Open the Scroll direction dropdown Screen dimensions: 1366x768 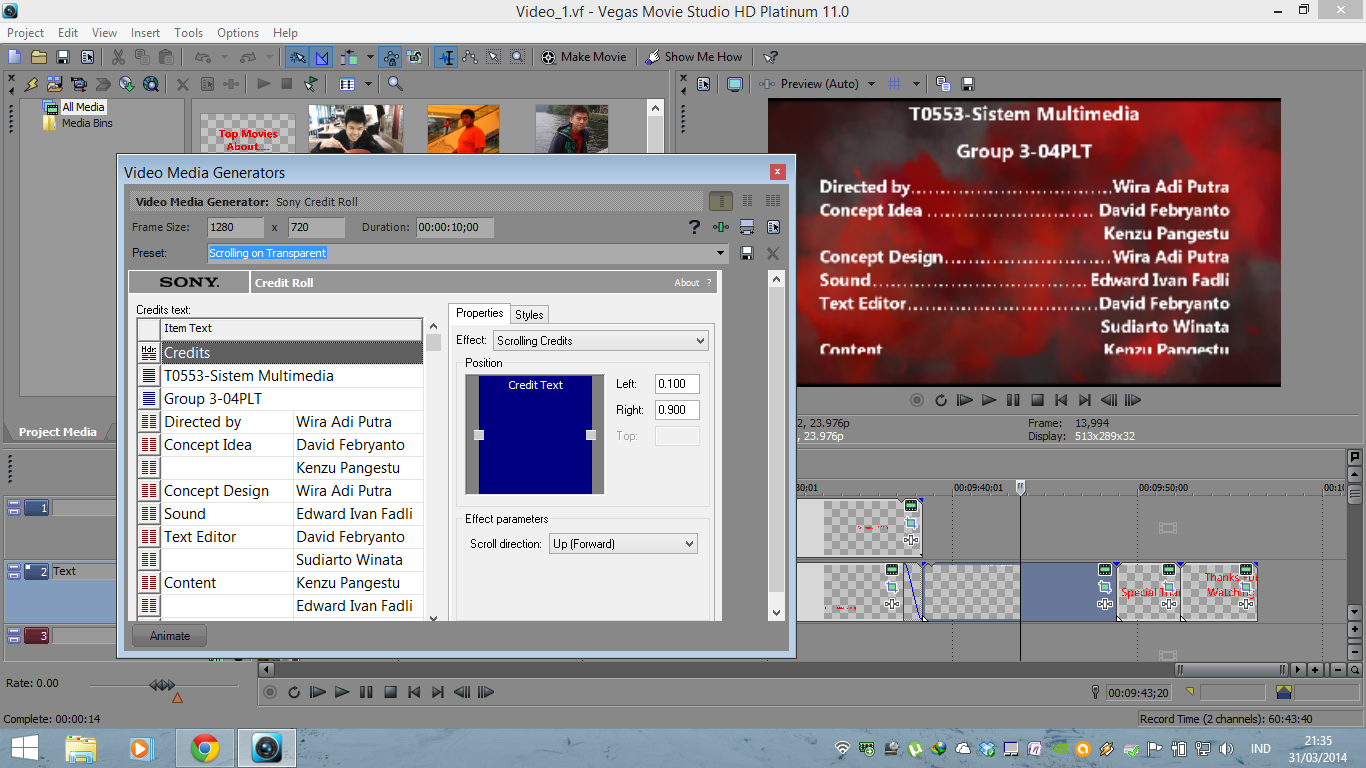coord(689,544)
